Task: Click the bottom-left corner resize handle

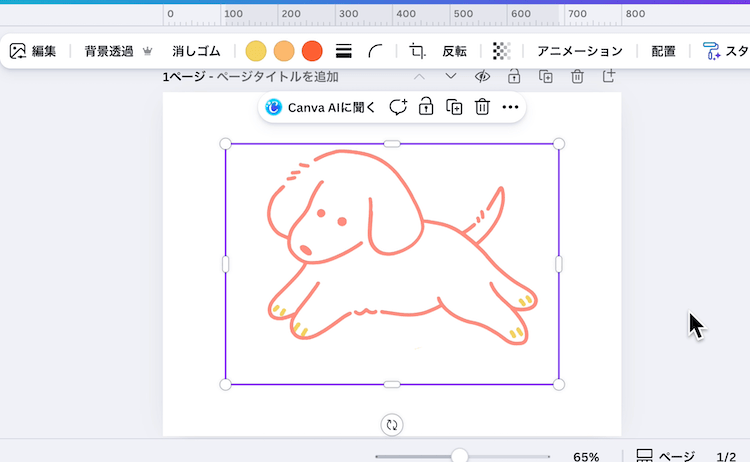Action: tap(225, 385)
